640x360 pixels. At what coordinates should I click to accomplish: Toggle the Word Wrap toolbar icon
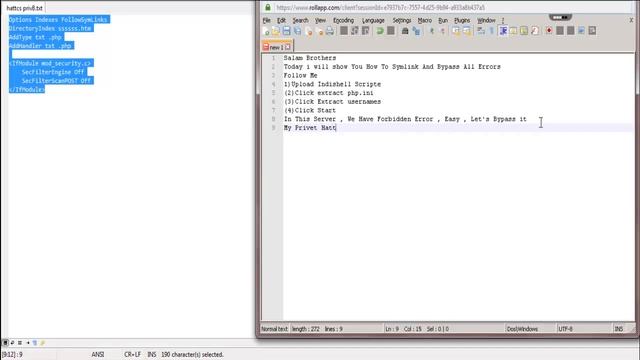[x=481, y=31]
